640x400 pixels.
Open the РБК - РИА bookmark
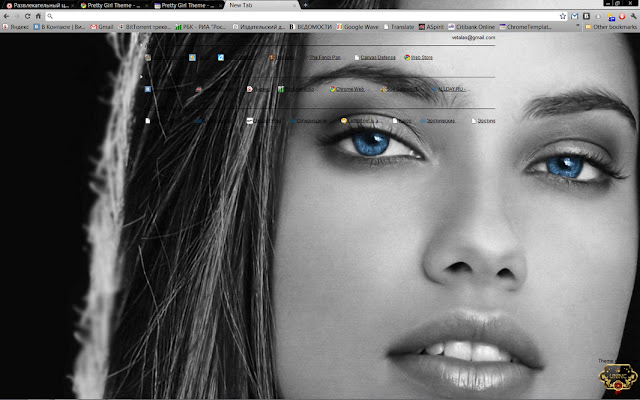coord(200,27)
